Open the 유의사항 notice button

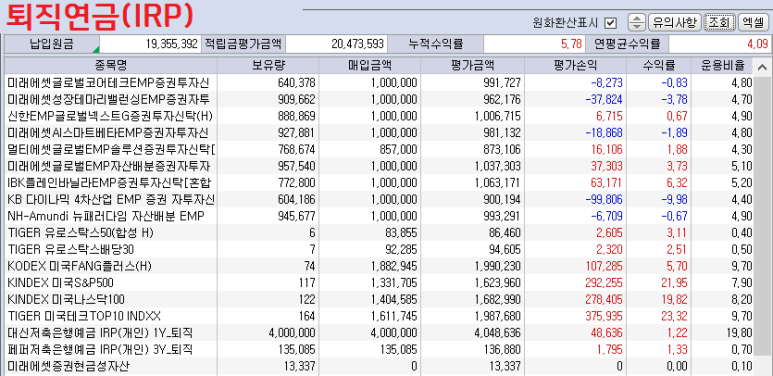tap(674, 22)
